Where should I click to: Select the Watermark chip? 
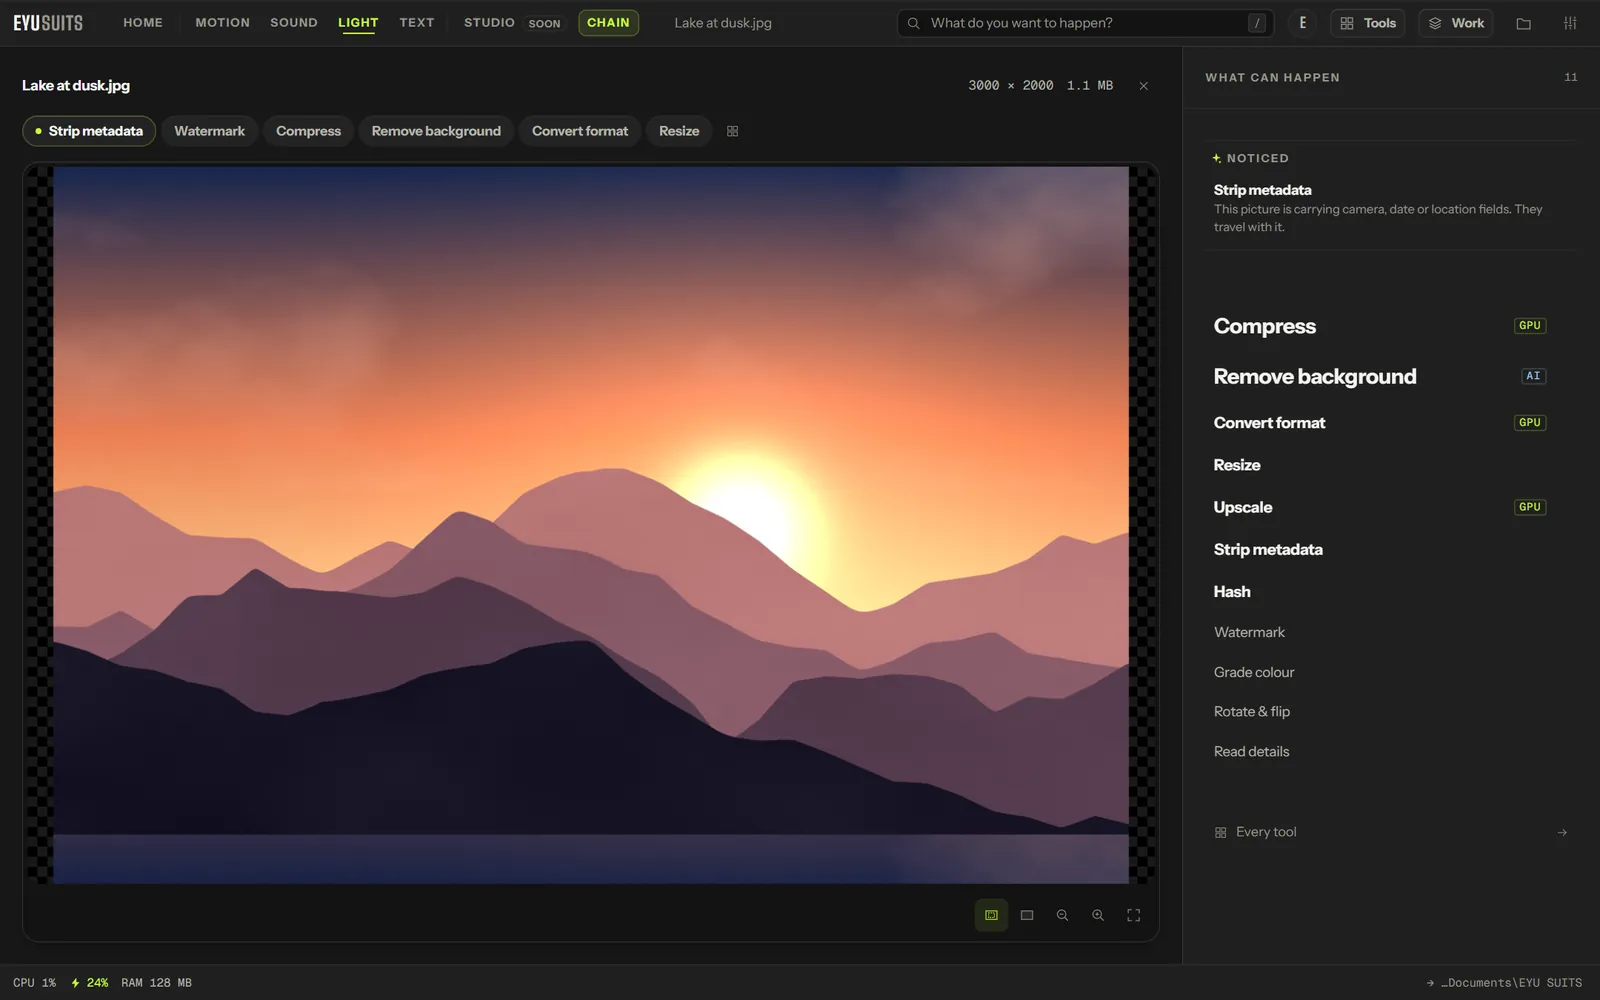coord(209,131)
